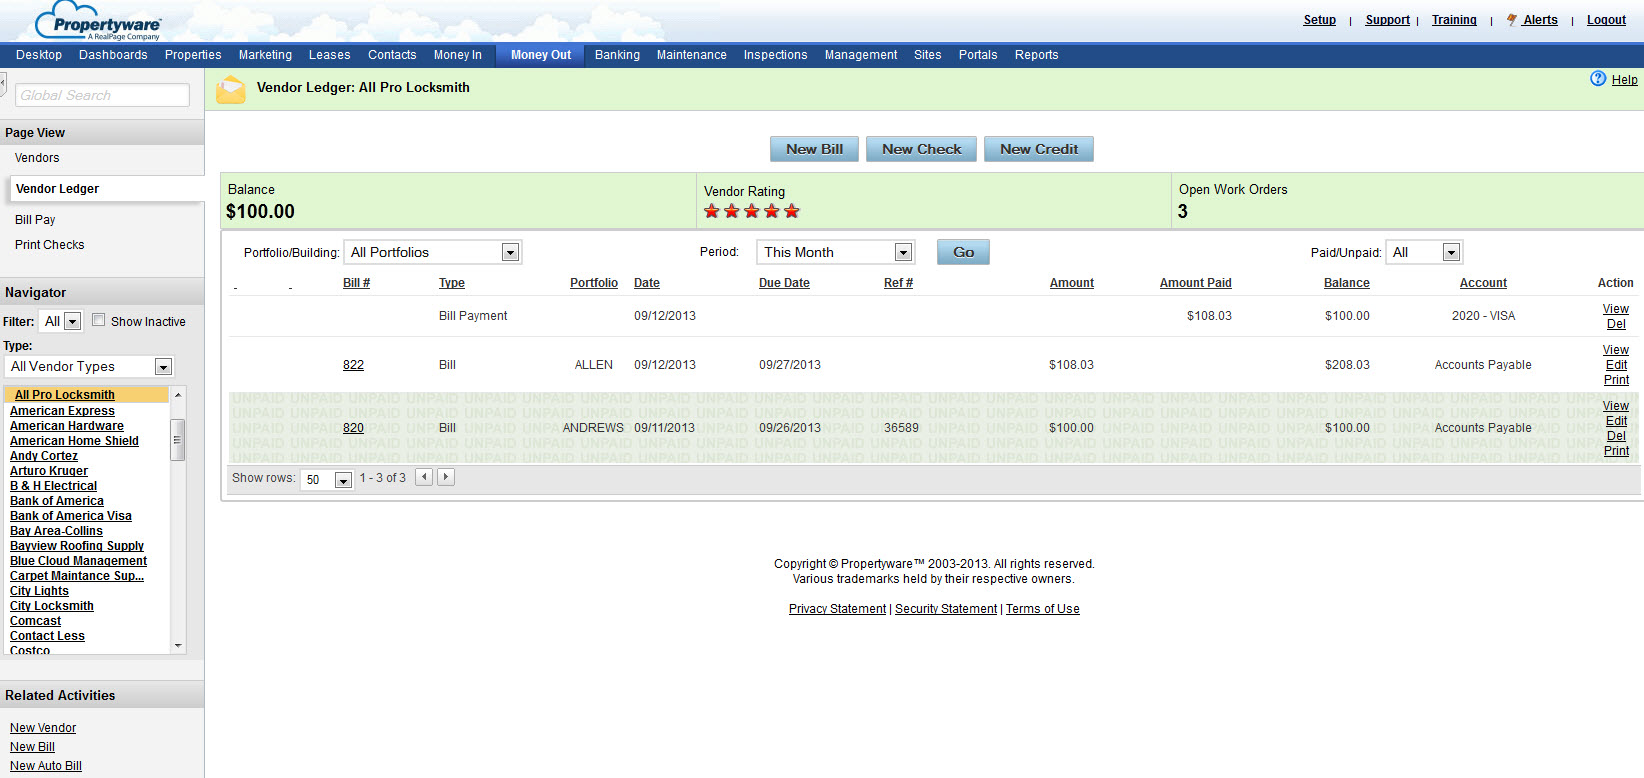Click the Logout link
Screen dimensions: 1644x778
[1606, 20]
